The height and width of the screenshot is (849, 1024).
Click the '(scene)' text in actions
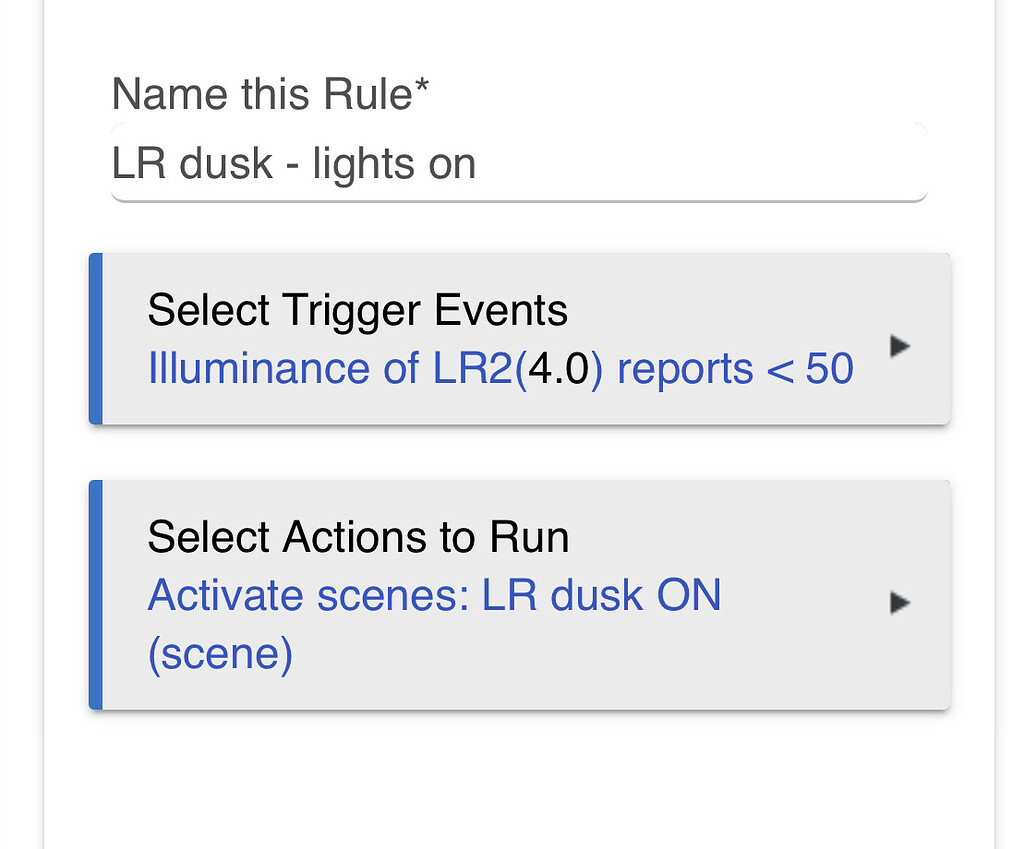click(x=220, y=653)
